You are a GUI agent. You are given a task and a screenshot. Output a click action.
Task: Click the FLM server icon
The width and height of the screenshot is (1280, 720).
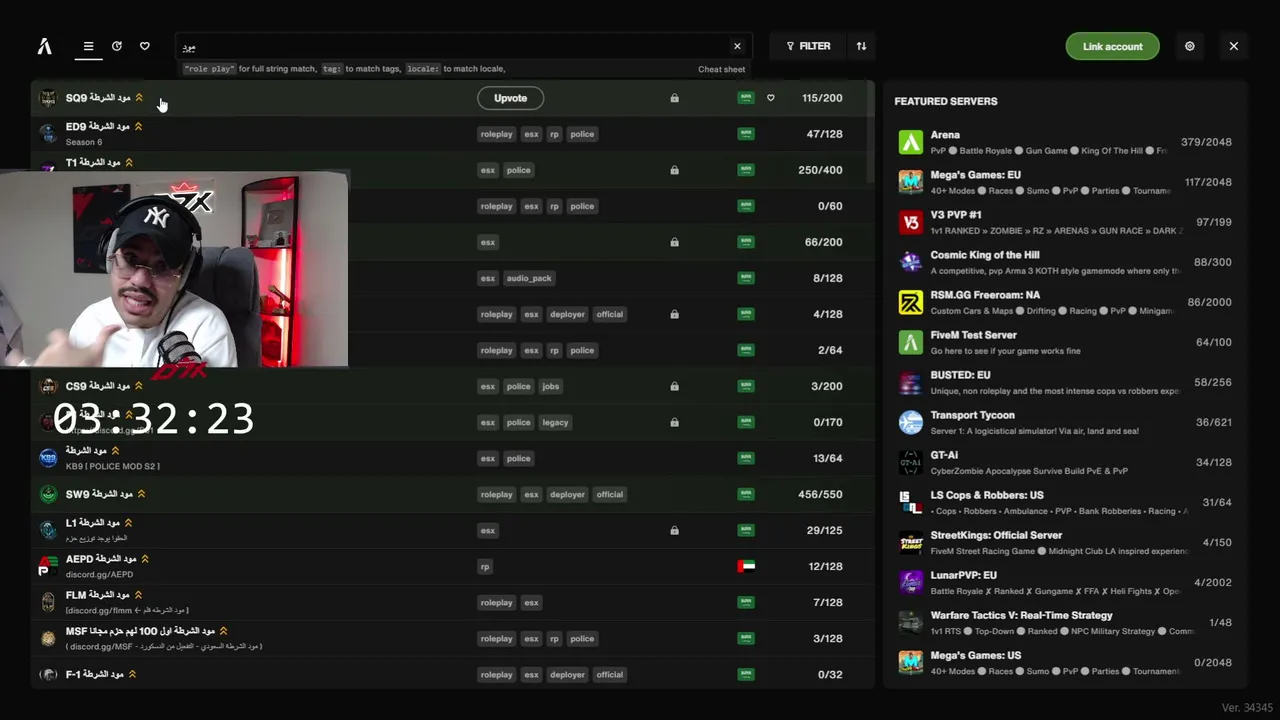tap(48, 602)
